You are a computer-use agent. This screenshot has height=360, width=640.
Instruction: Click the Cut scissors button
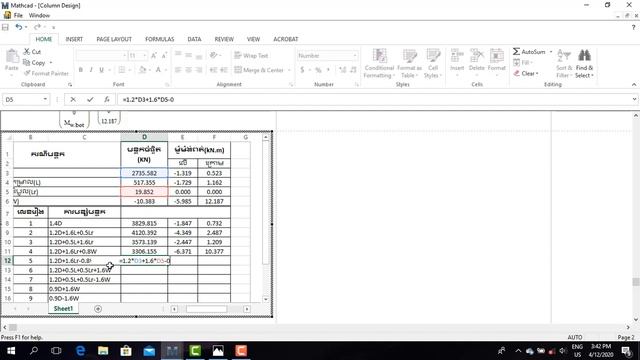[32, 52]
